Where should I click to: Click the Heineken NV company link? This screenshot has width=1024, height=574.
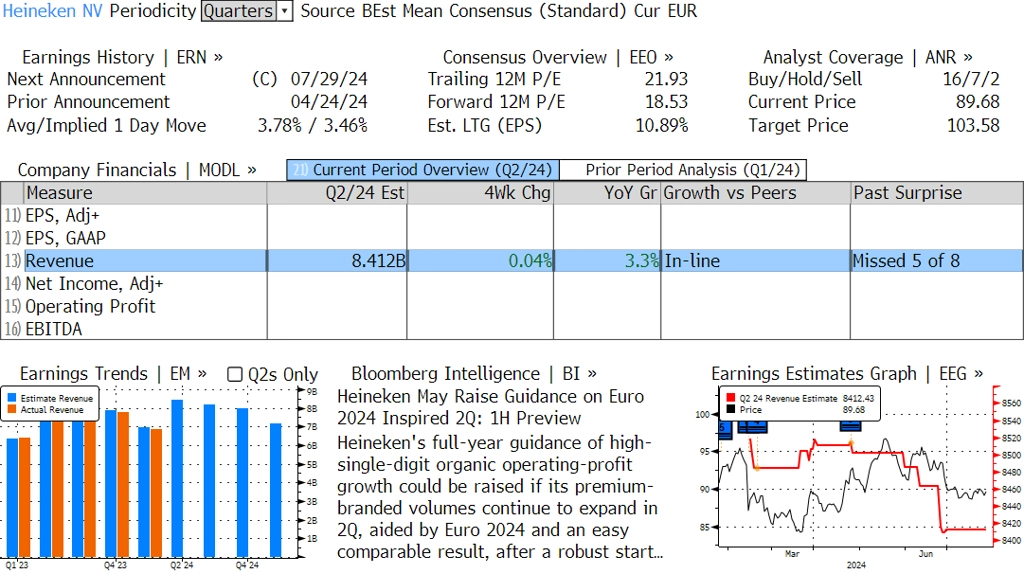(x=53, y=11)
